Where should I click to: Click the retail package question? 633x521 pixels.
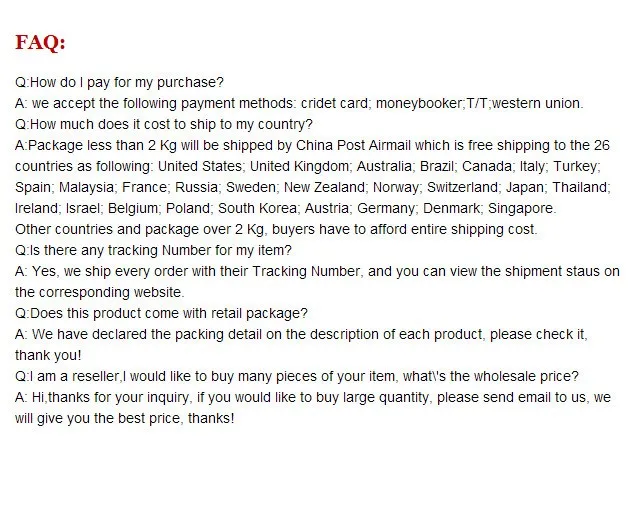click(x=161, y=313)
